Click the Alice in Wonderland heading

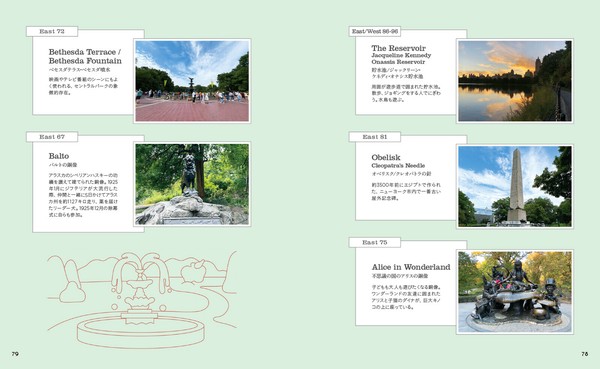411,267
